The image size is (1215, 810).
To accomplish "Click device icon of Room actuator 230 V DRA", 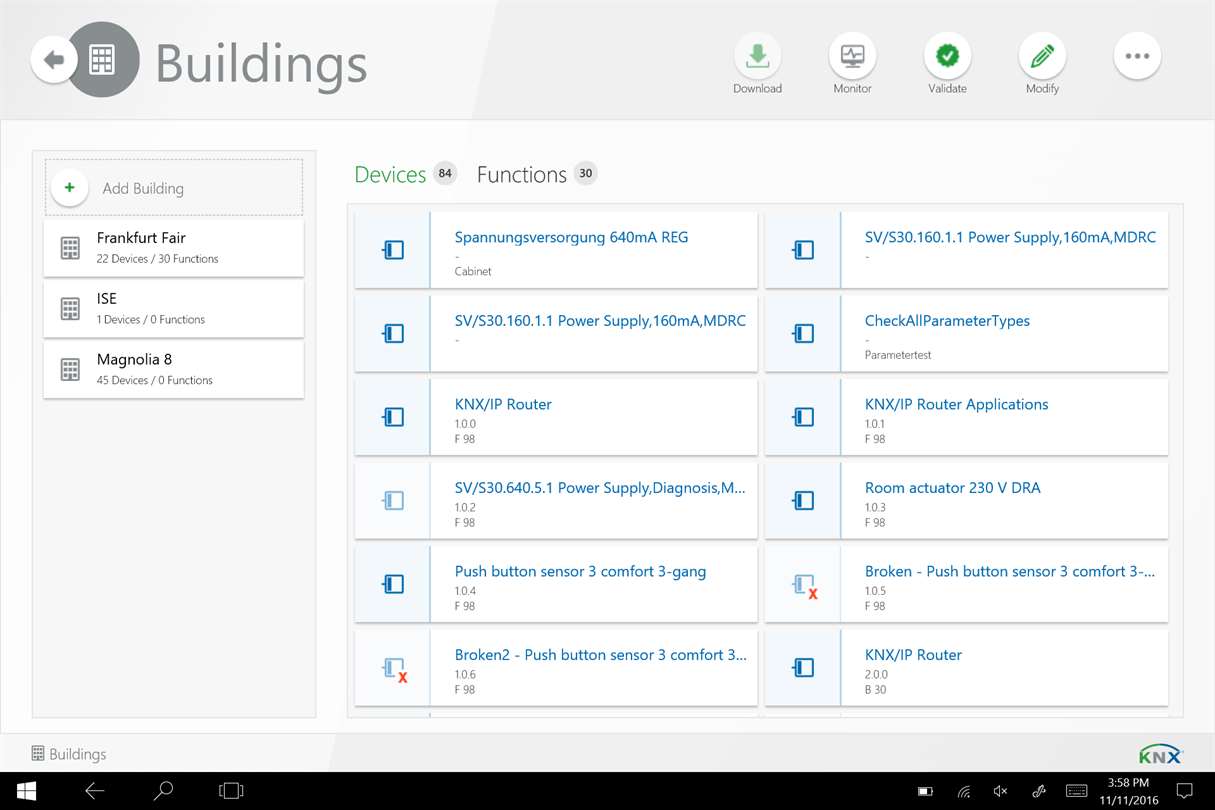I will [803, 500].
